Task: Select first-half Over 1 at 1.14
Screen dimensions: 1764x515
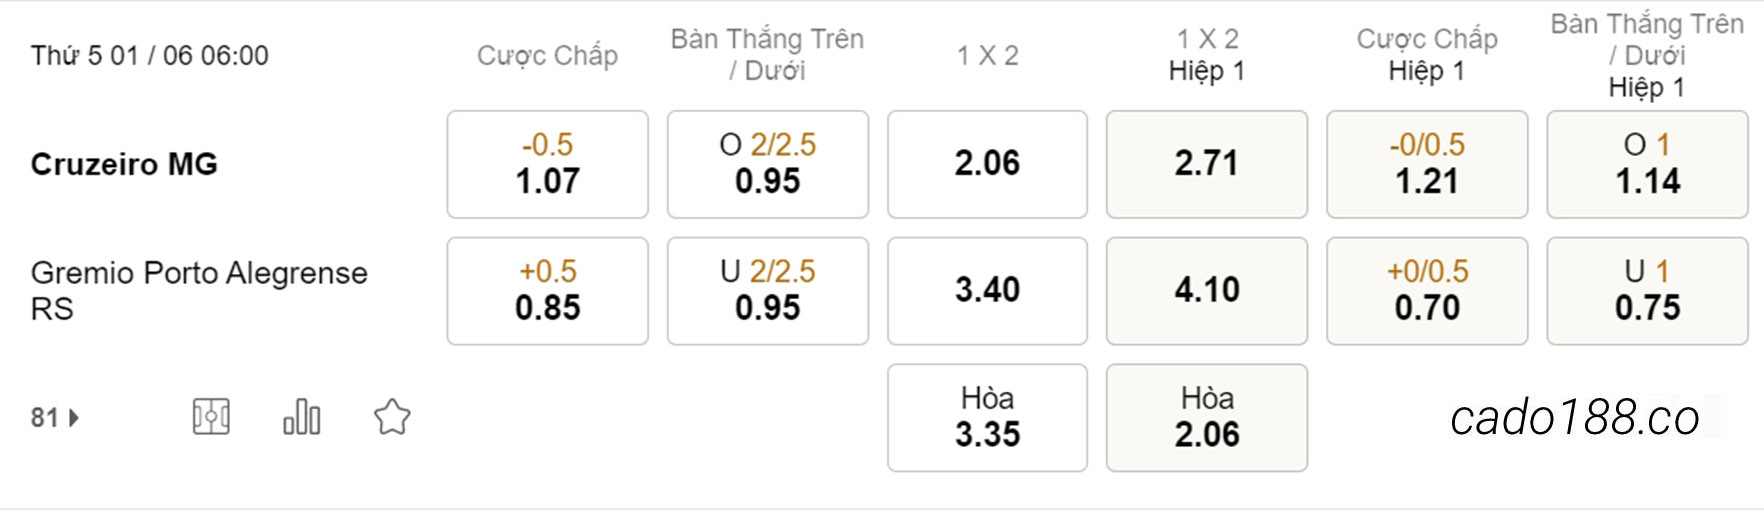Action: point(1647,164)
